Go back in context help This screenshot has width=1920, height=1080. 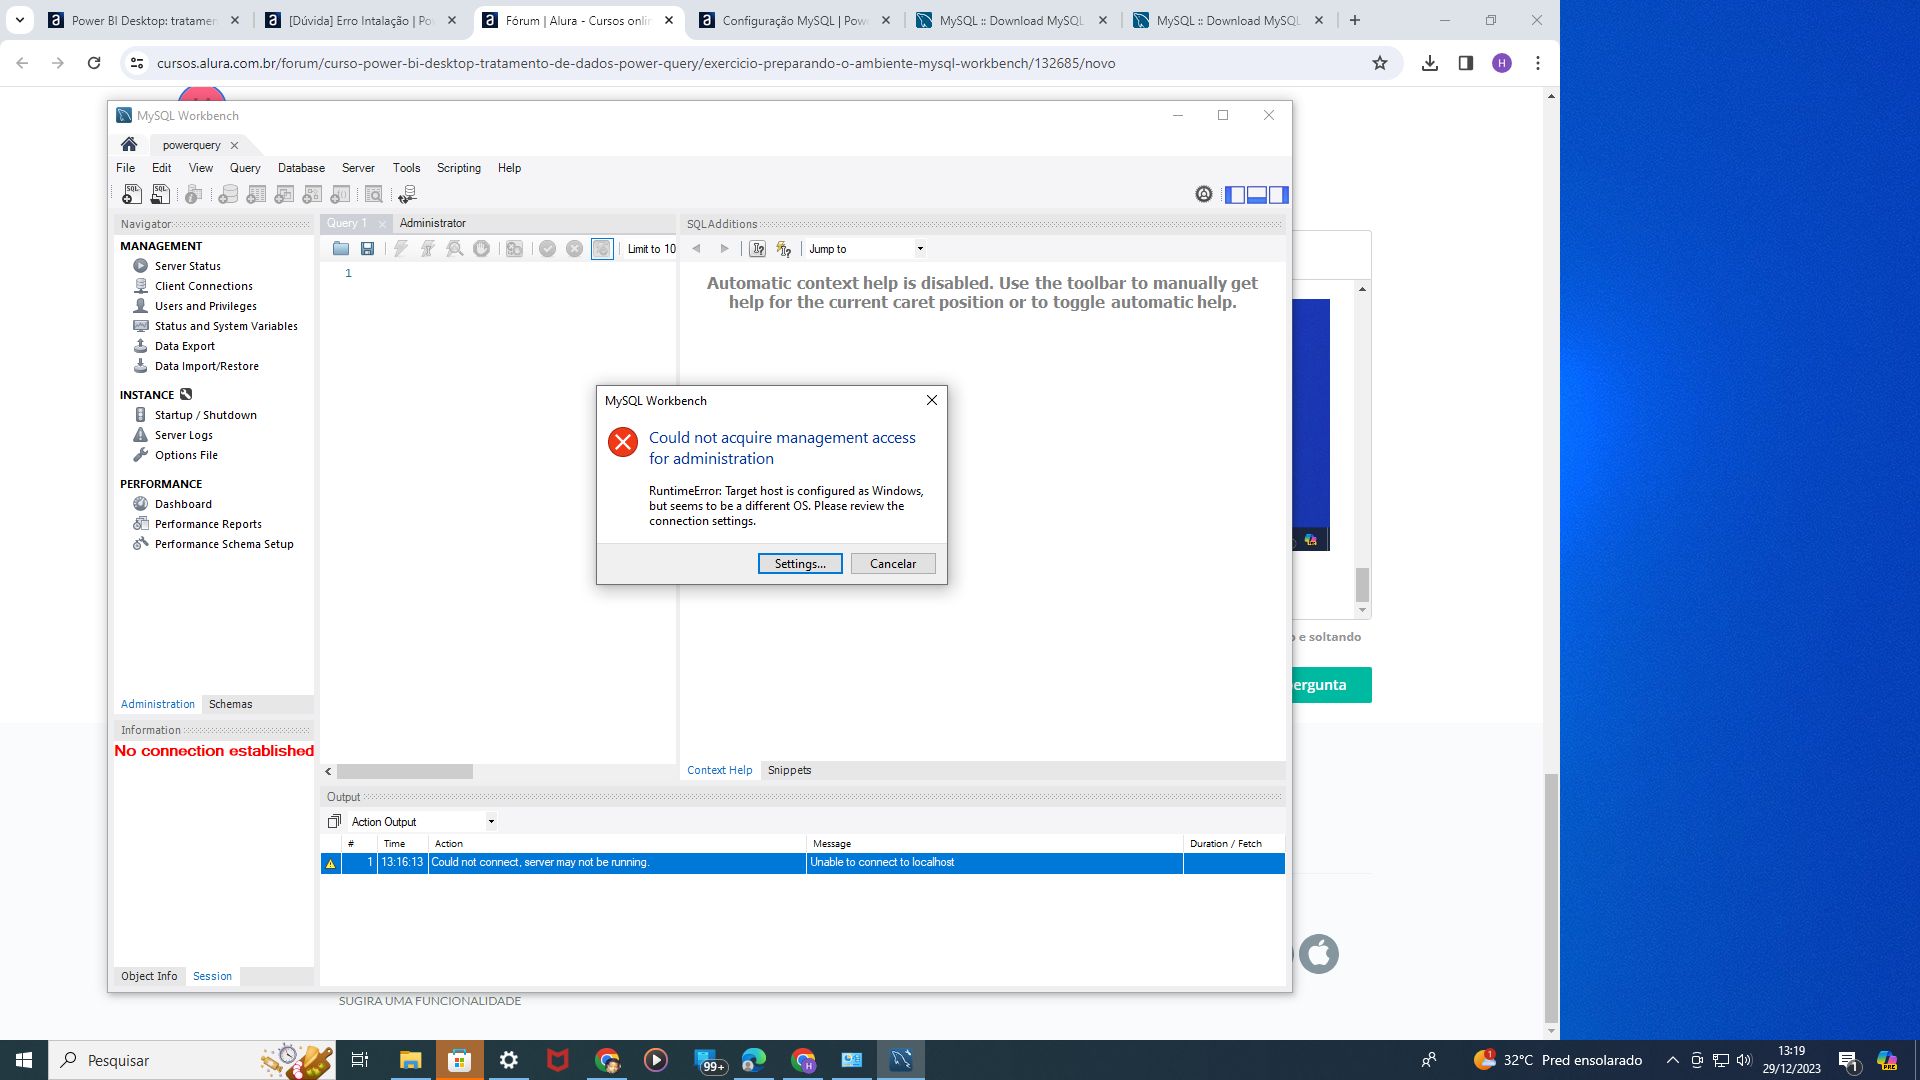tap(697, 249)
